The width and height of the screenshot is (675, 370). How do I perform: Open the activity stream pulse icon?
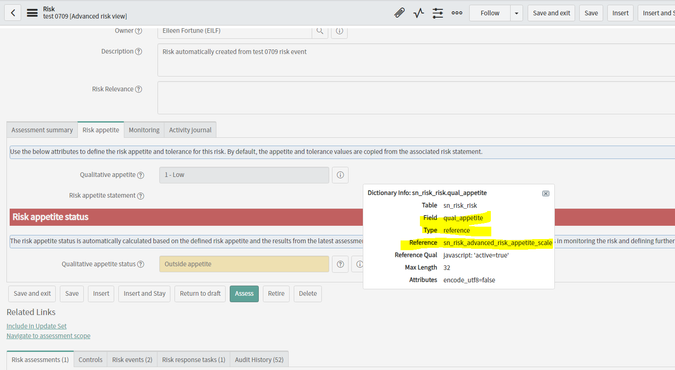tap(418, 13)
